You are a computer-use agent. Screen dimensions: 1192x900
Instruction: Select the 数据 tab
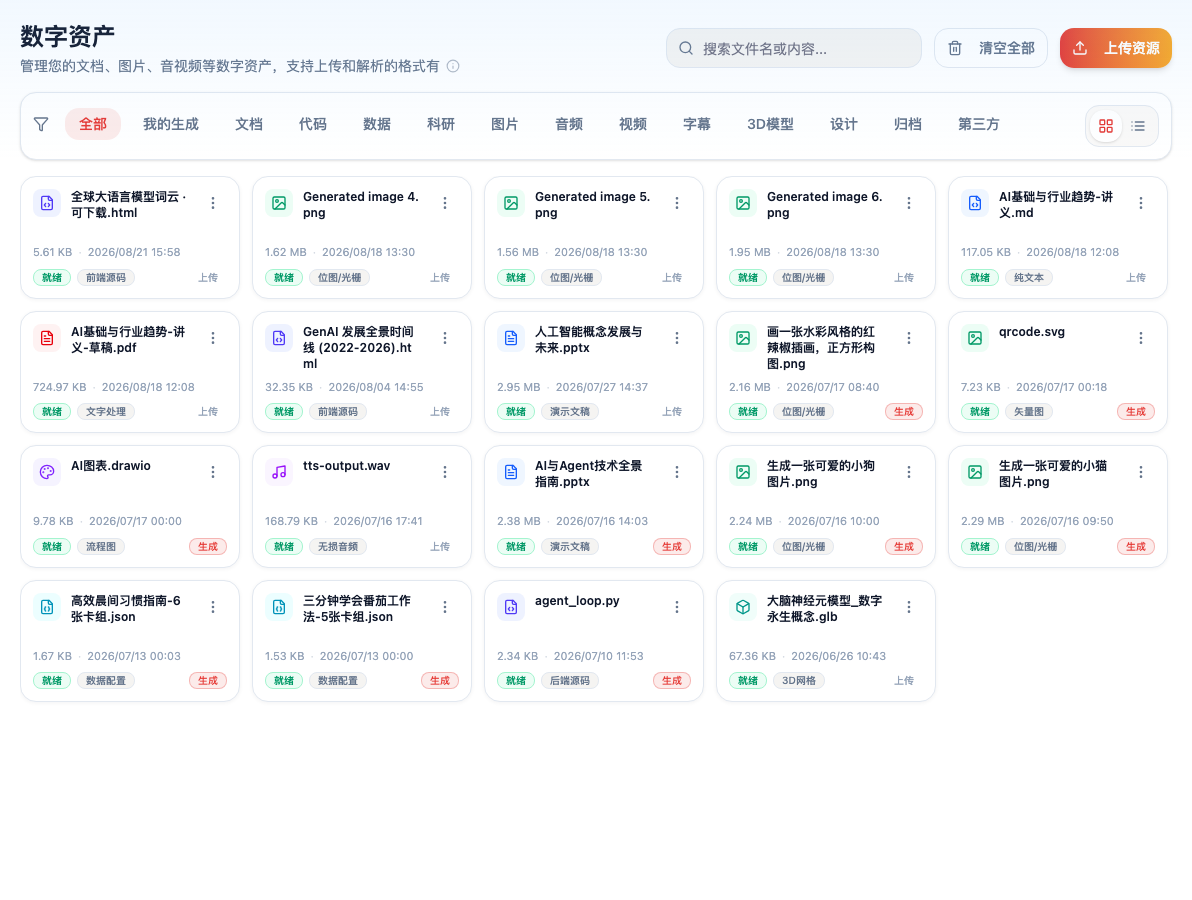[376, 124]
